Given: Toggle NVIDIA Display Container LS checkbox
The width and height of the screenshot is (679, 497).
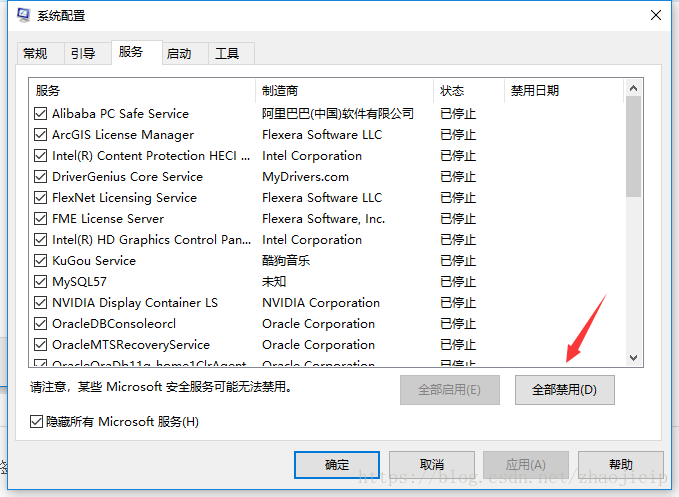Looking at the screenshot, I should 40,303.
